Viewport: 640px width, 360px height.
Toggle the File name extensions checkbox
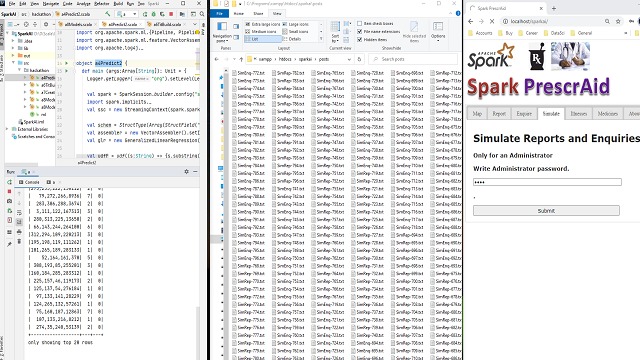pyautogui.click(x=360, y=31)
